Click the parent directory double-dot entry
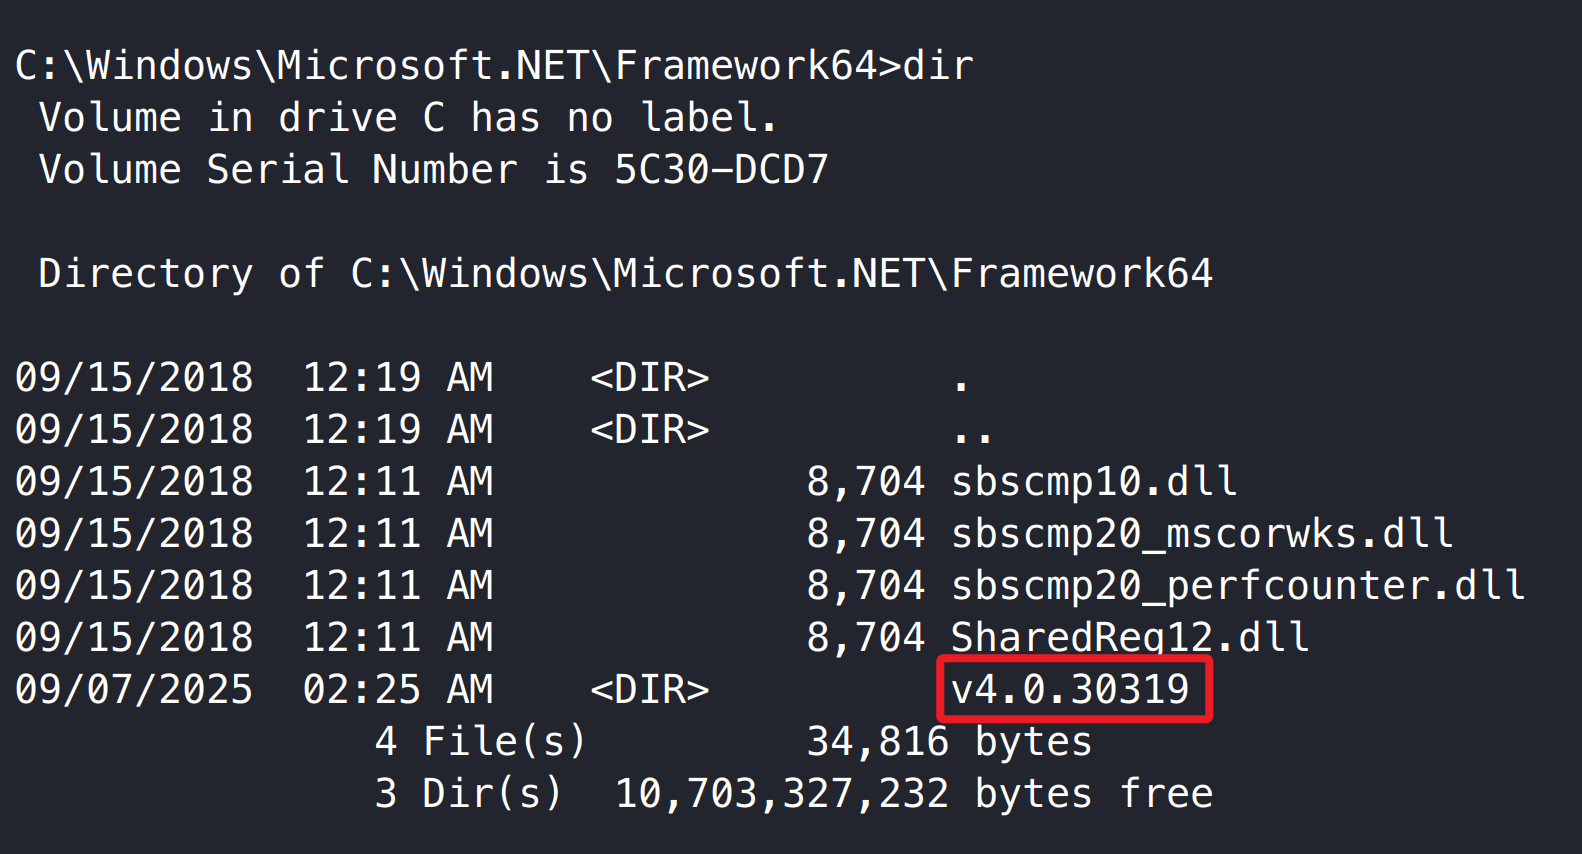Viewport: 1582px width, 854px height. coord(972,436)
